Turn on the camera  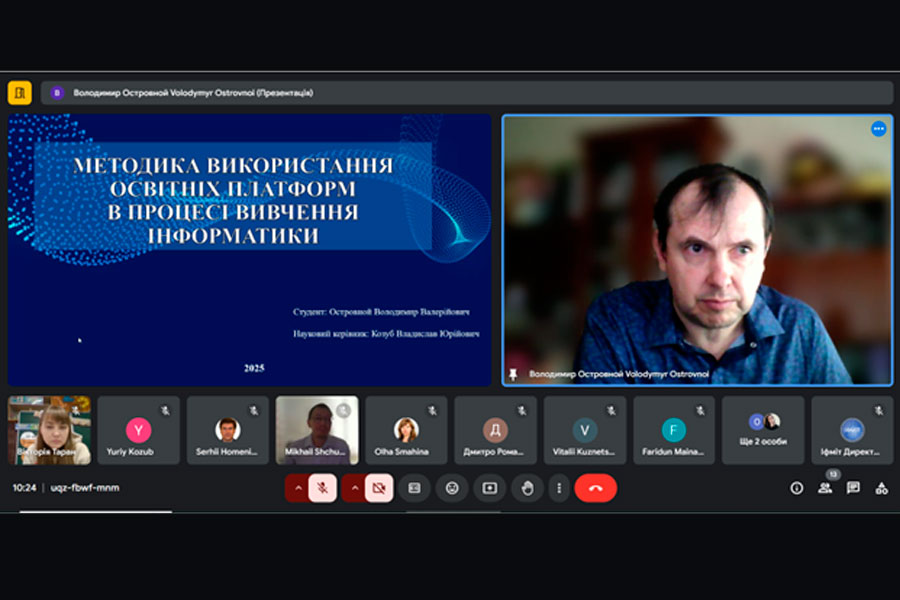click(x=378, y=488)
